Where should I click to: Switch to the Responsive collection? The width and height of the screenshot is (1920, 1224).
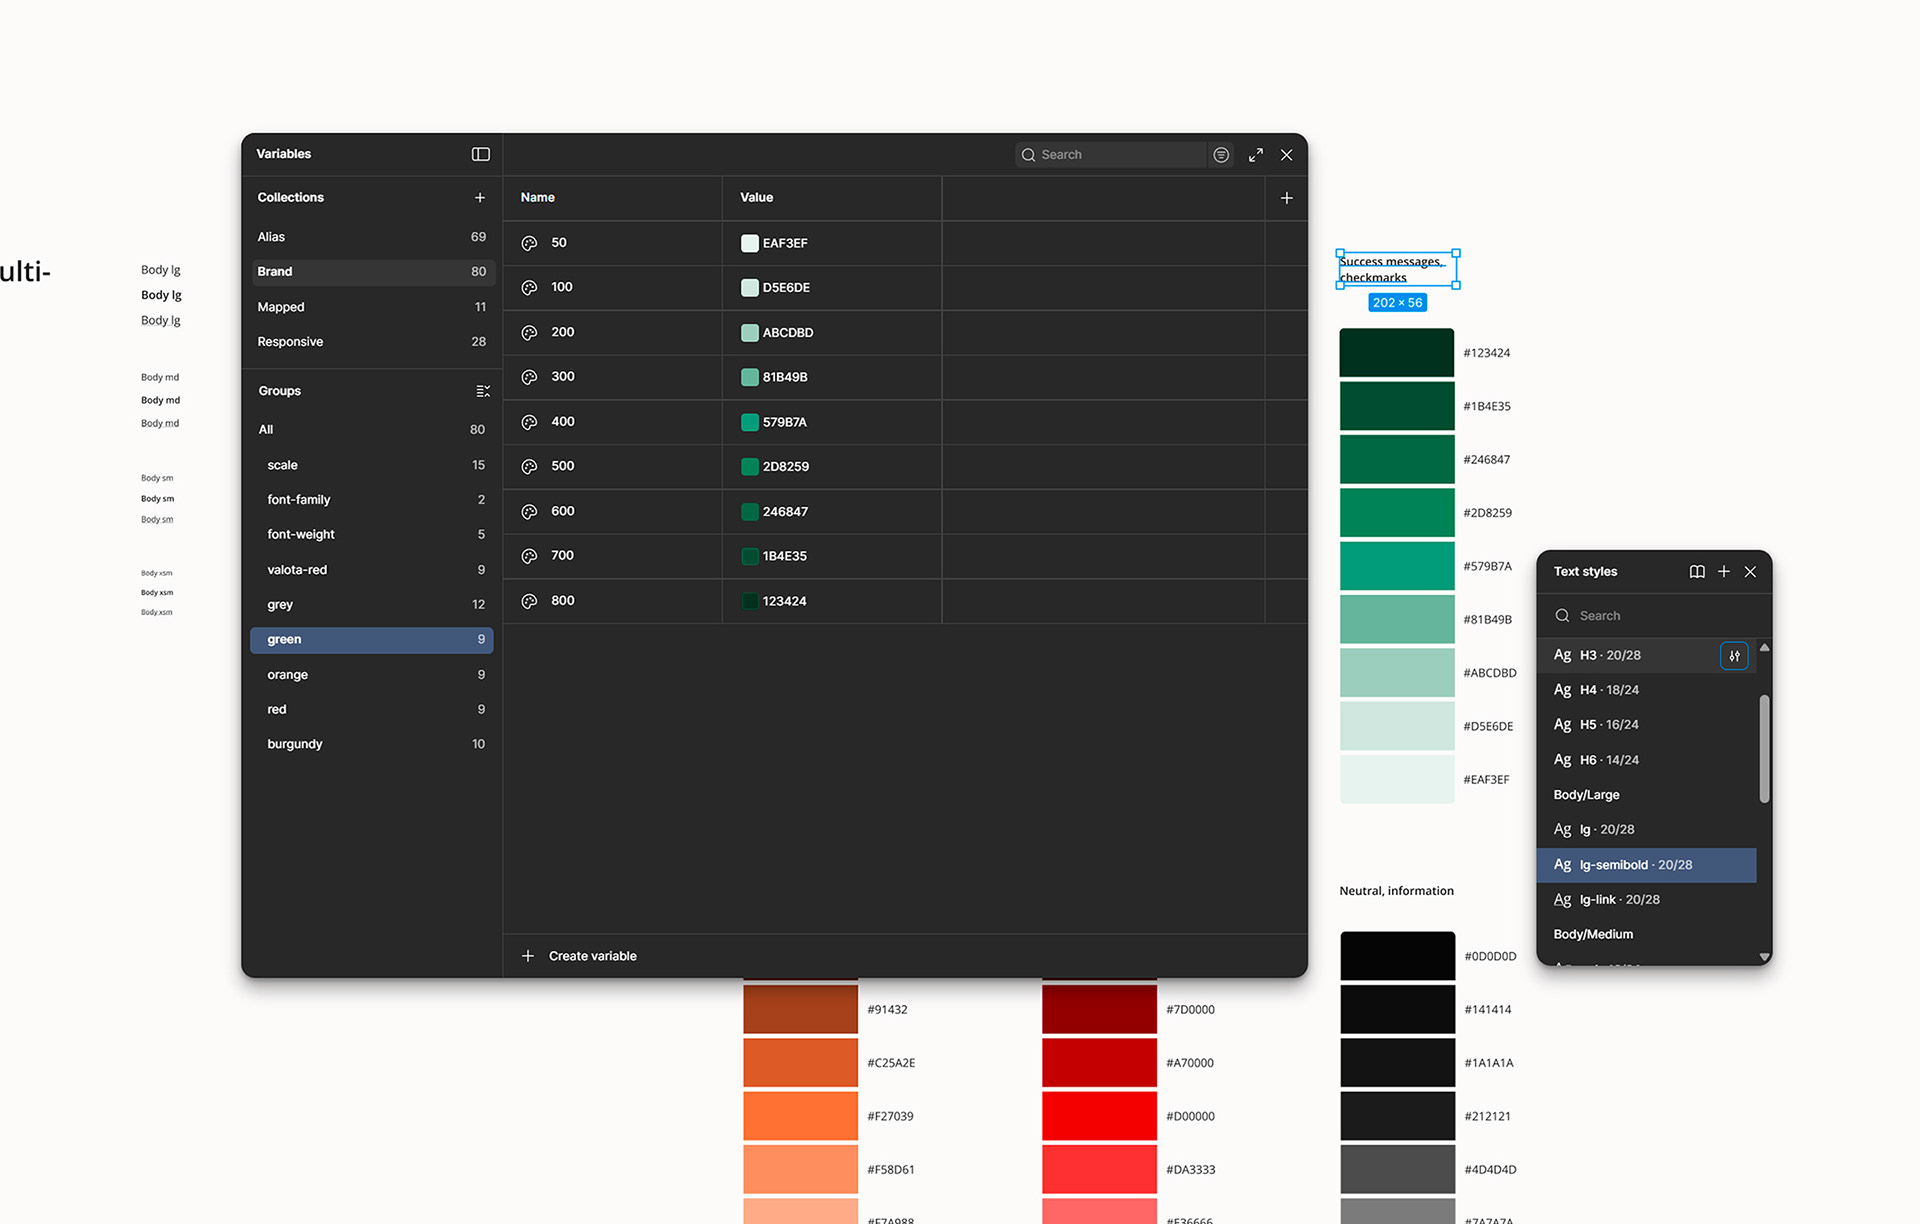(290, 342)
